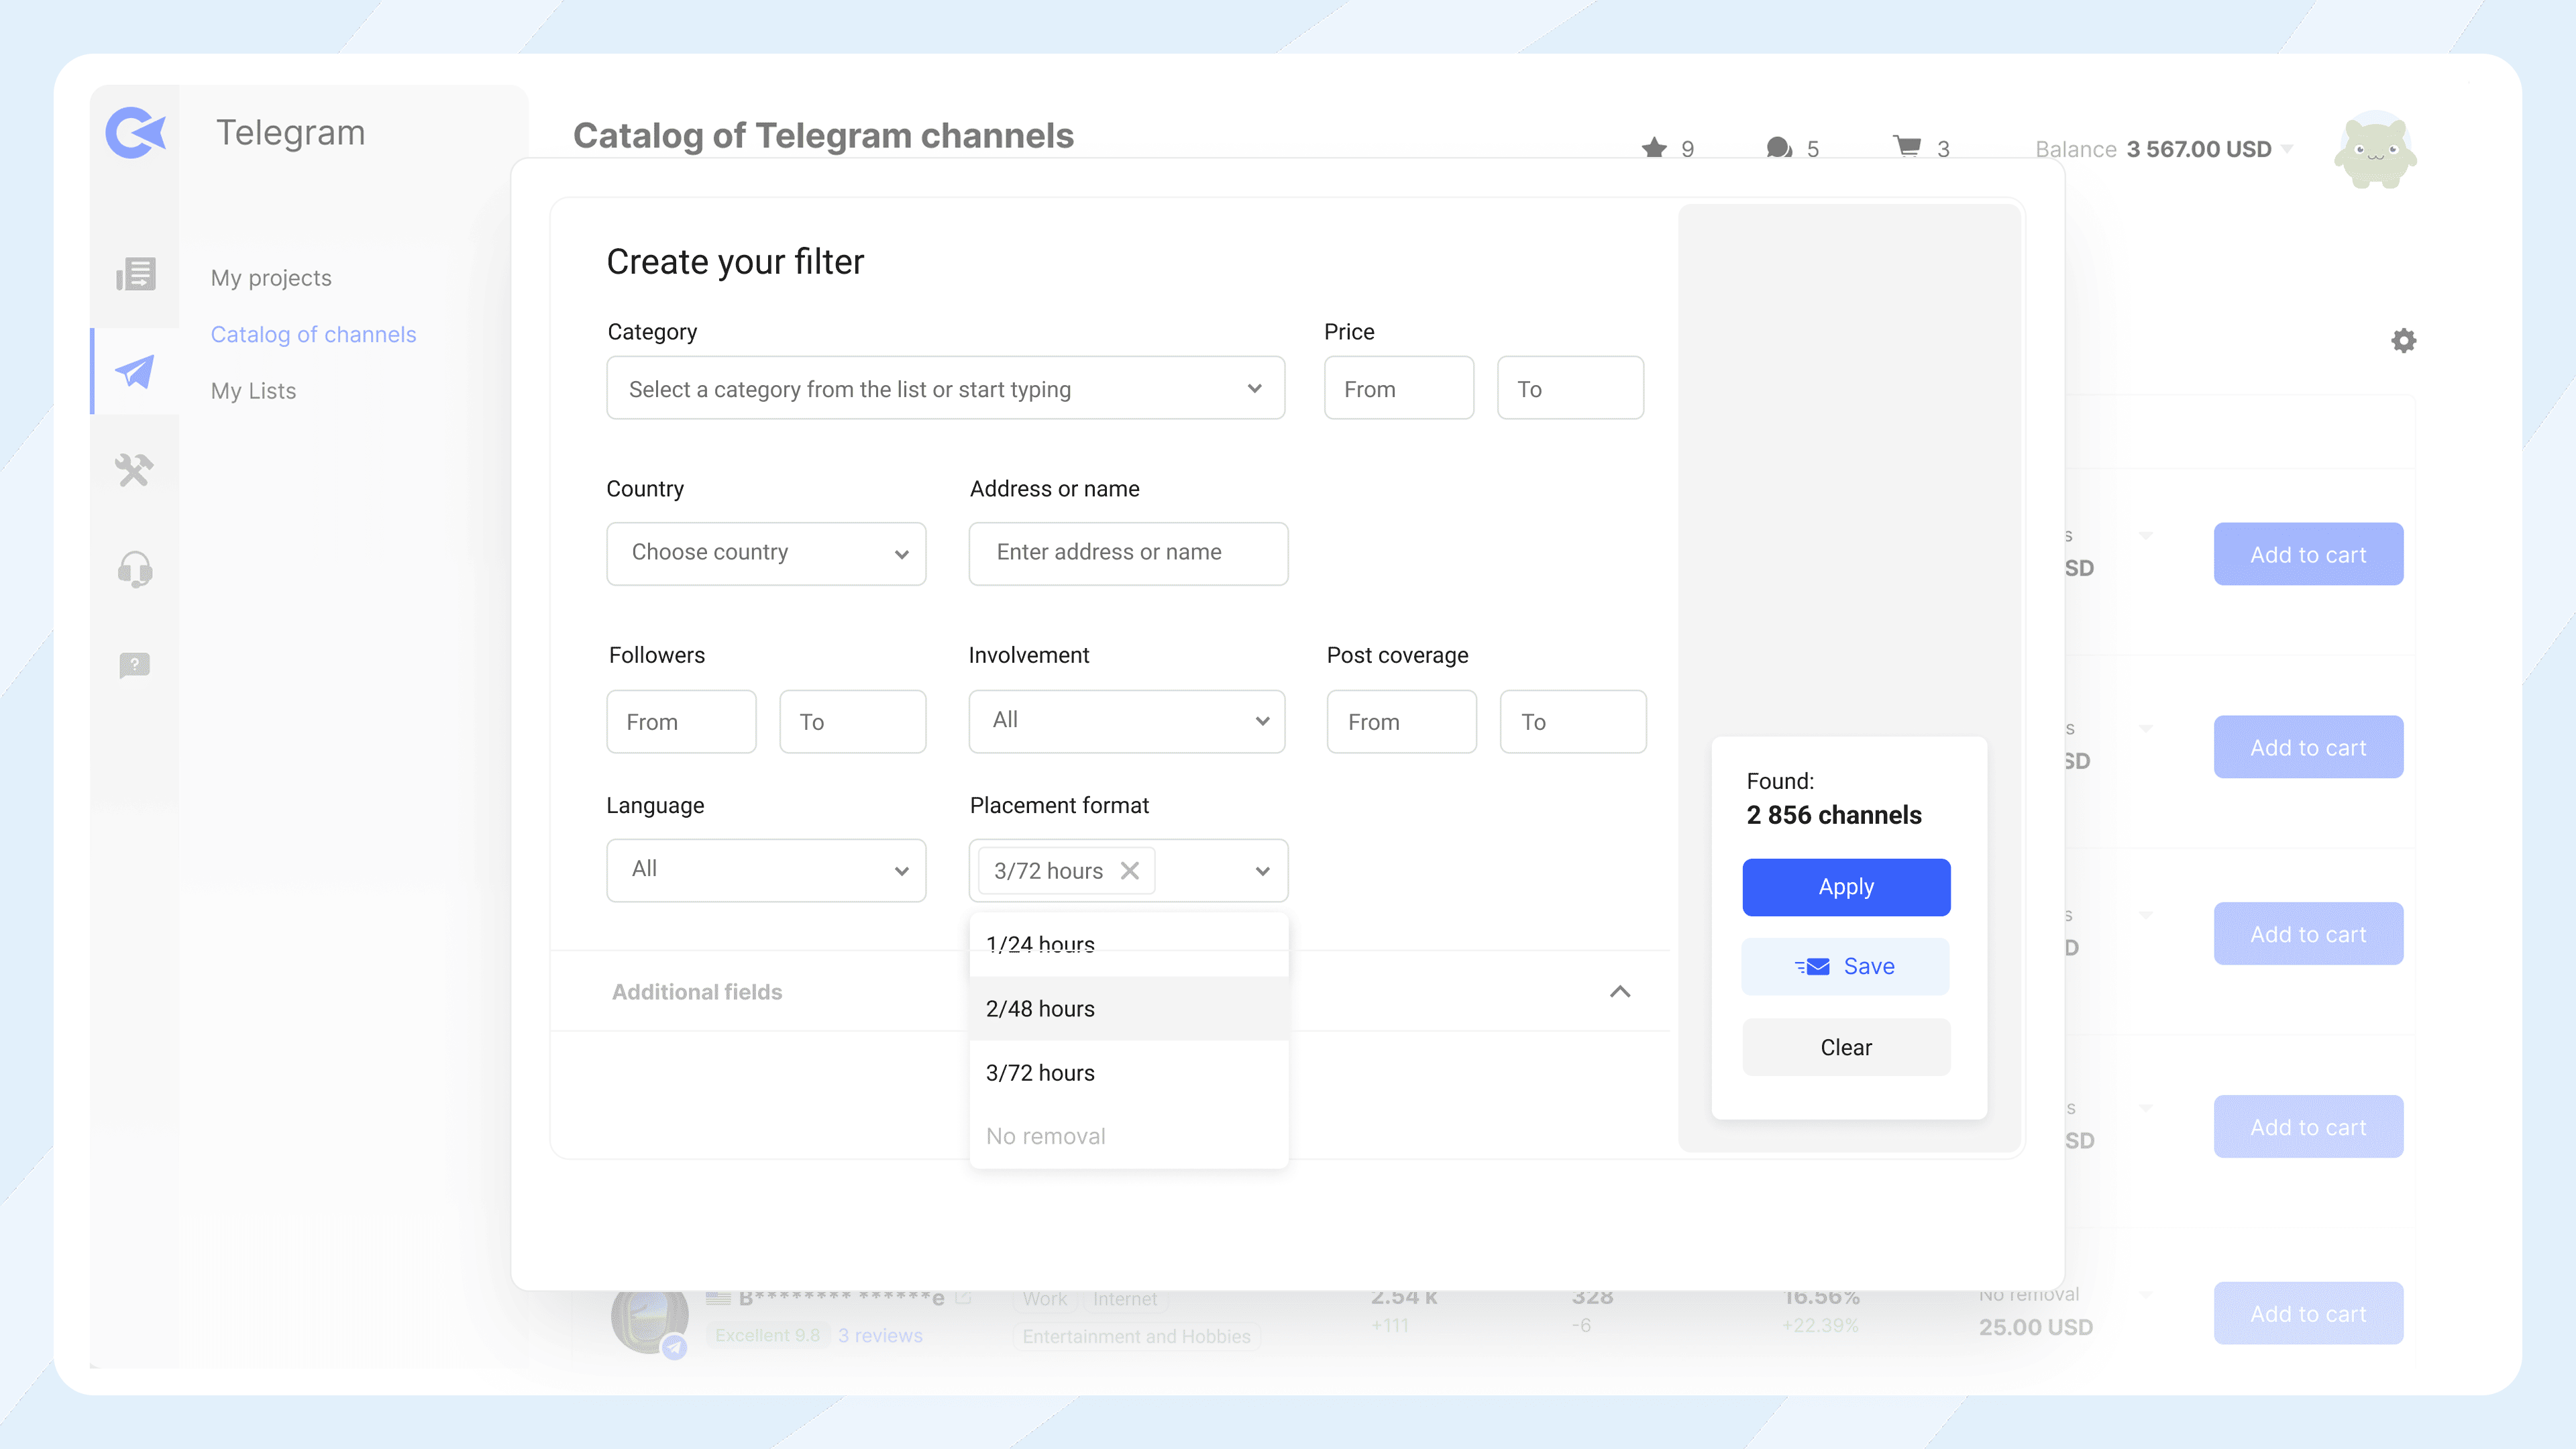Click the Followers From input field
The image size is (2576, 1449).
[681, 721]
